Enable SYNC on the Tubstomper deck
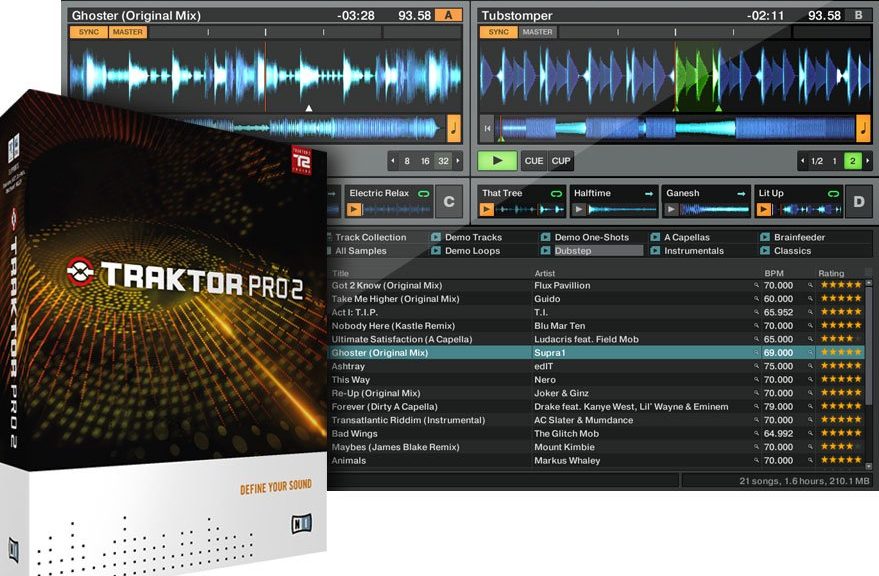The height and width of the screenshot is (576, 879). pos(497,32)
